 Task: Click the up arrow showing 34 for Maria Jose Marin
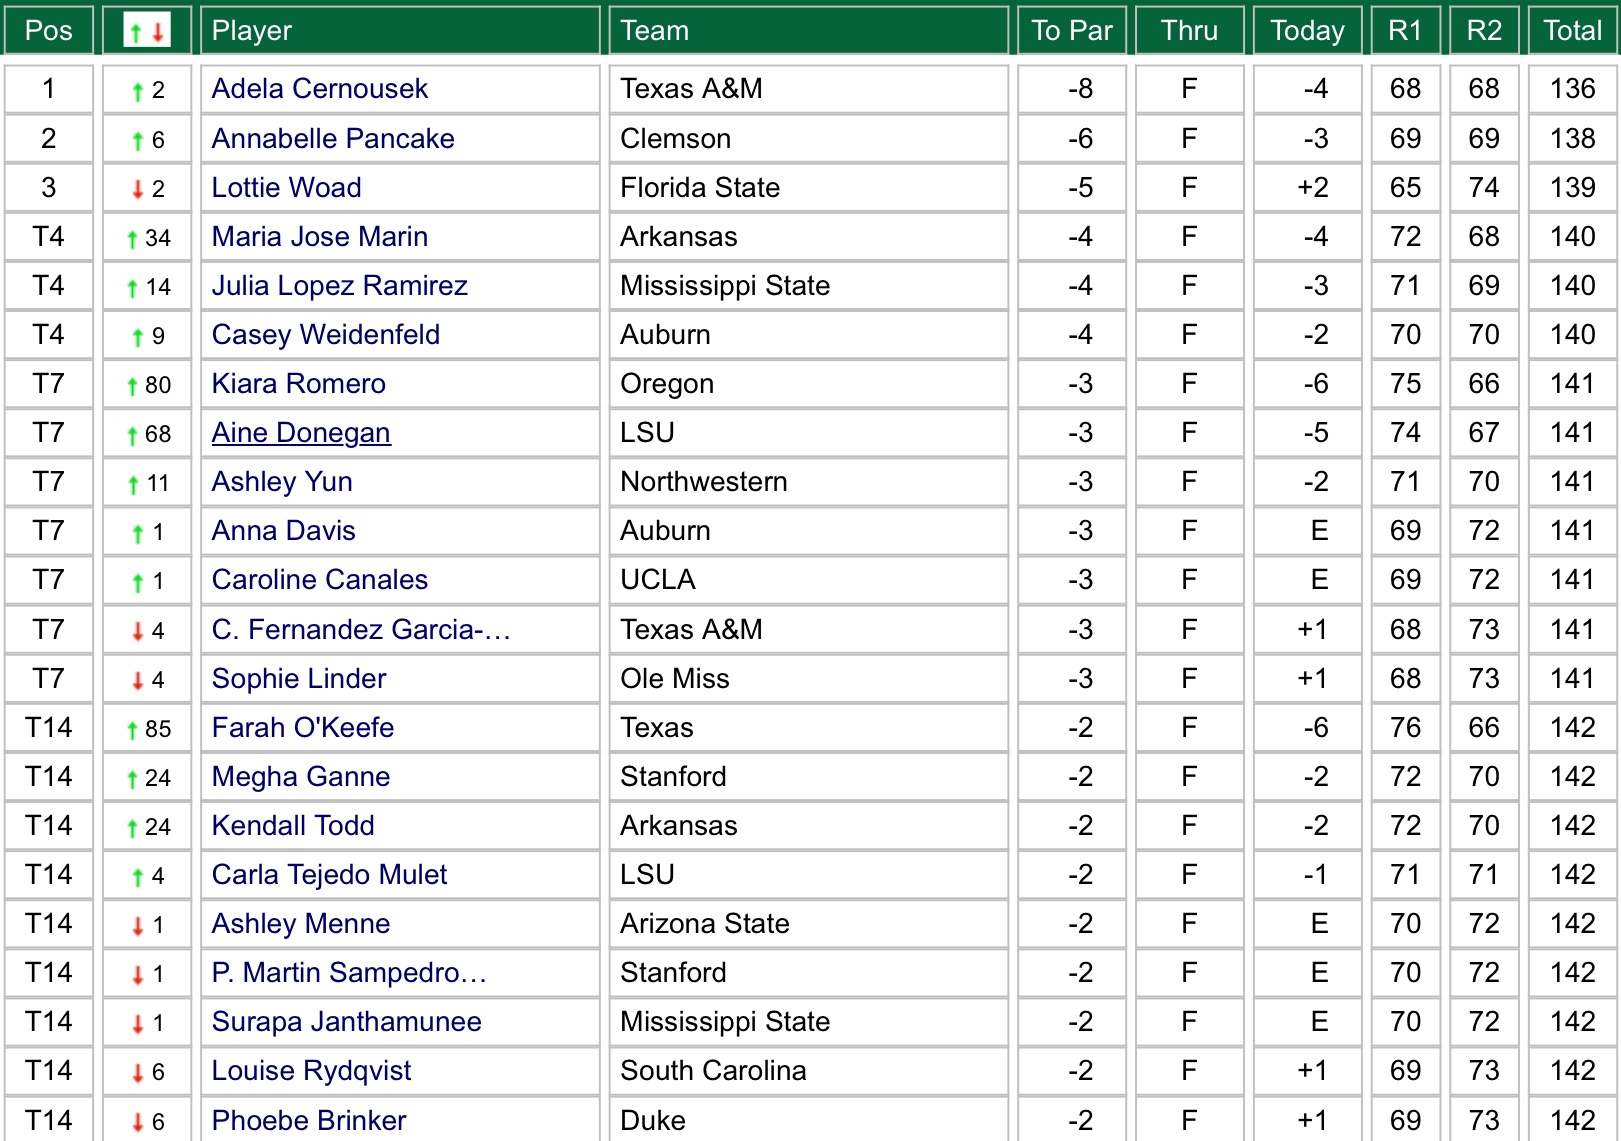pos(132,239)
